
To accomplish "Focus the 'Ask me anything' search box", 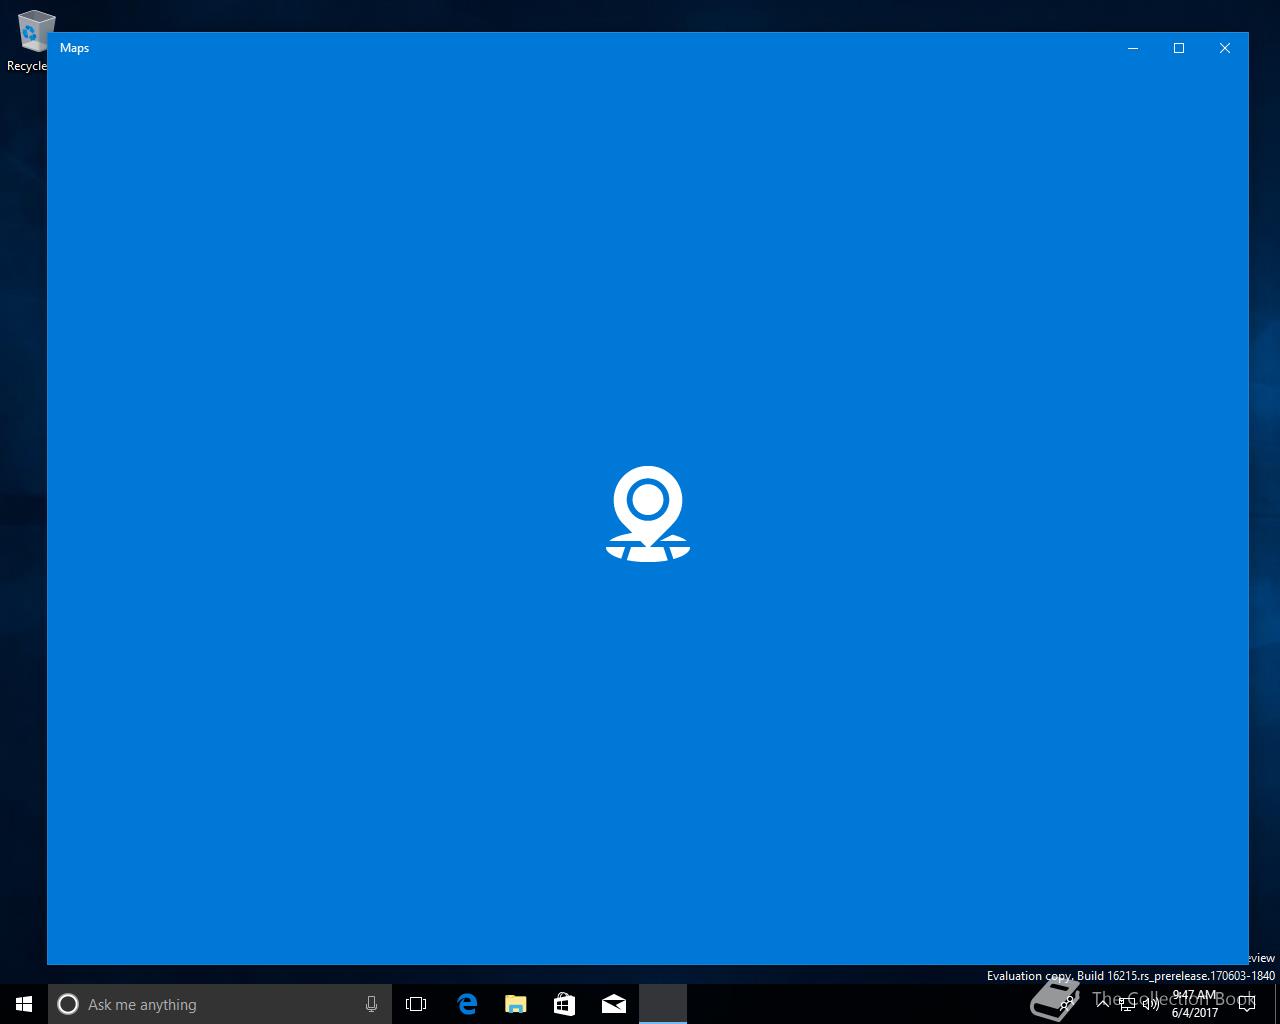I will (218, 1004).
